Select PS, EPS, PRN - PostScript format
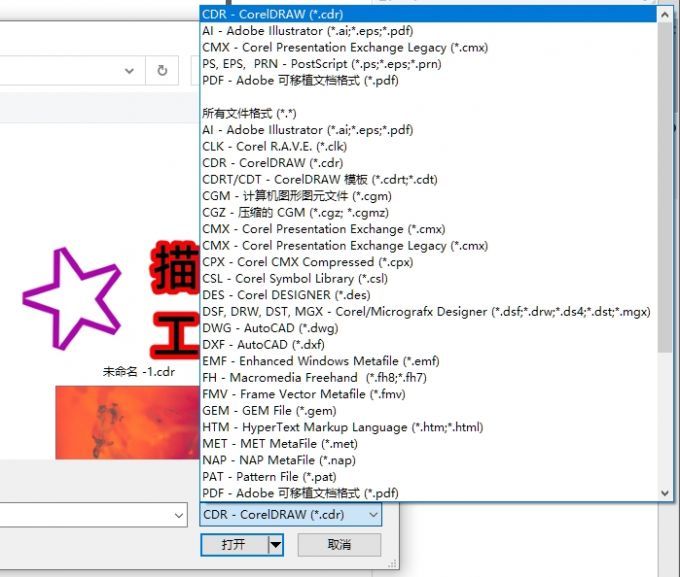This screenshot has height=577, width=680. pos(428,64)
